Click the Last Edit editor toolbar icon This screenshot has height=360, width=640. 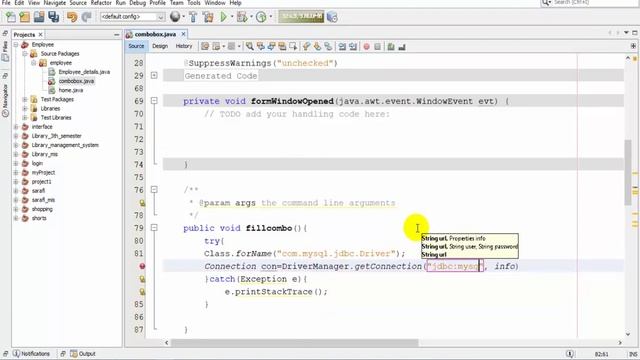205,47
